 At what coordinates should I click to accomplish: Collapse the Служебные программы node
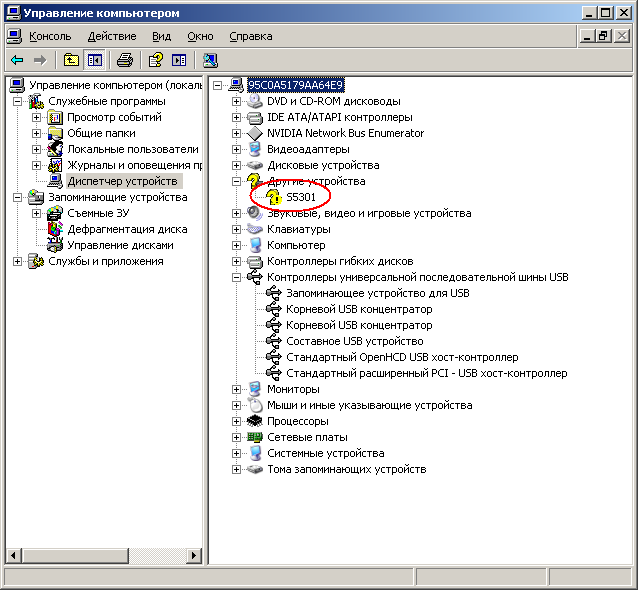coord(17,101)
